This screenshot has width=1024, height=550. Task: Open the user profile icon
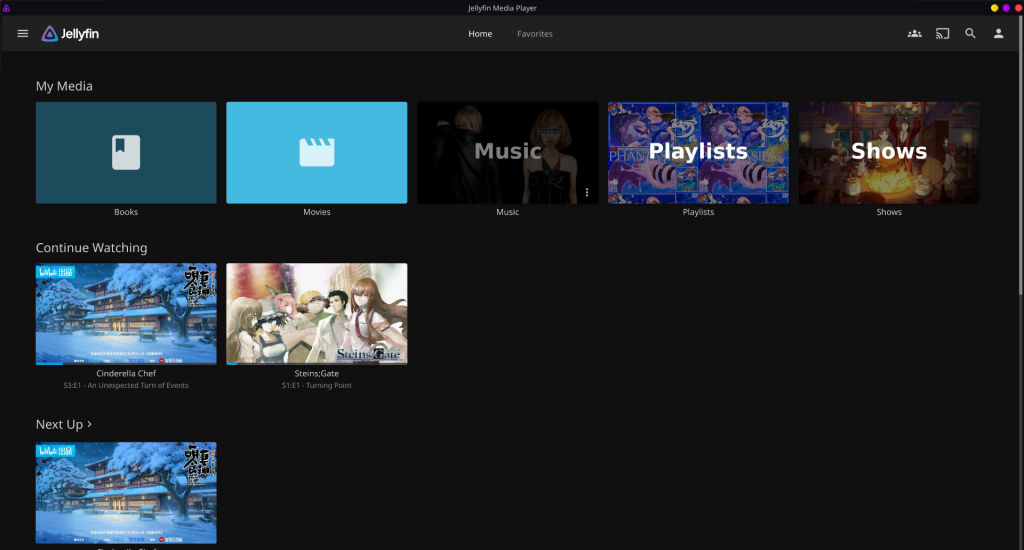point(998,34)
